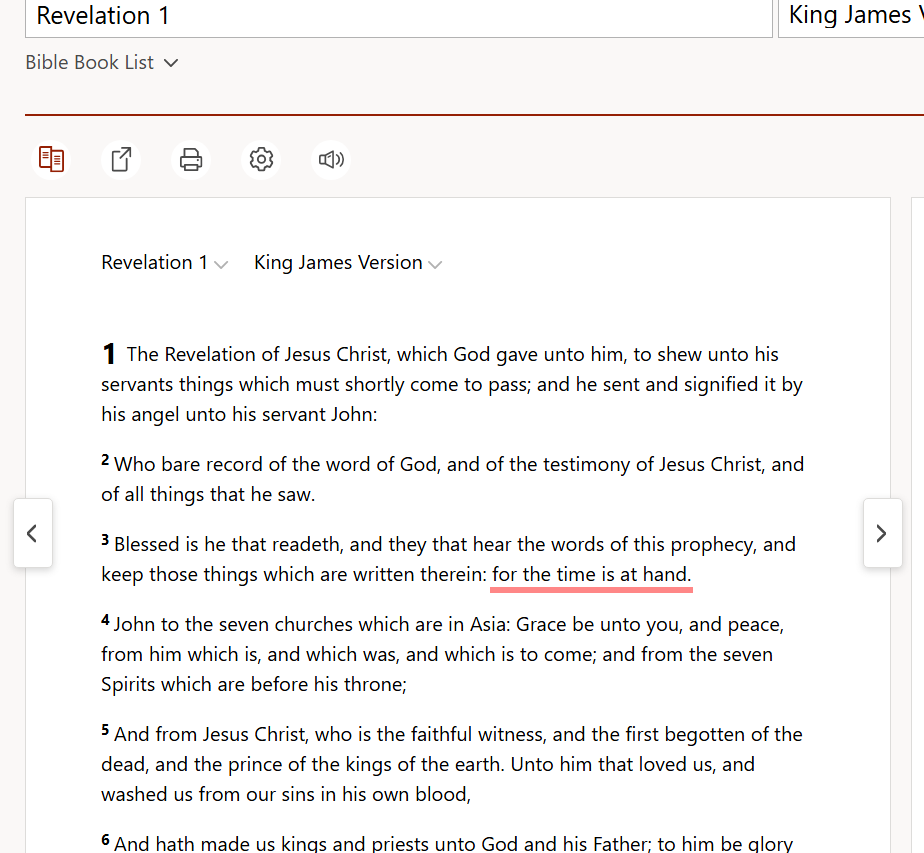Click verse number 5 superscript
This screenshot has width=924, height=853.
click(105, 731)
